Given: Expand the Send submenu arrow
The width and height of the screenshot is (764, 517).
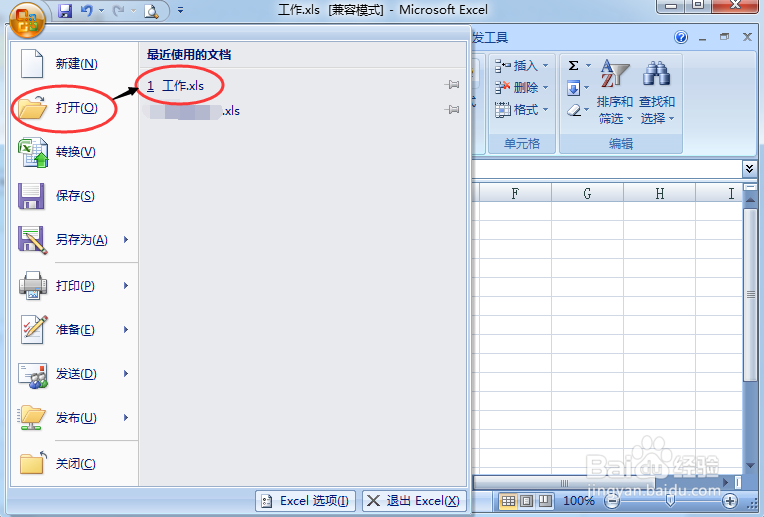Looking at the screenshot, I should 126,374.
